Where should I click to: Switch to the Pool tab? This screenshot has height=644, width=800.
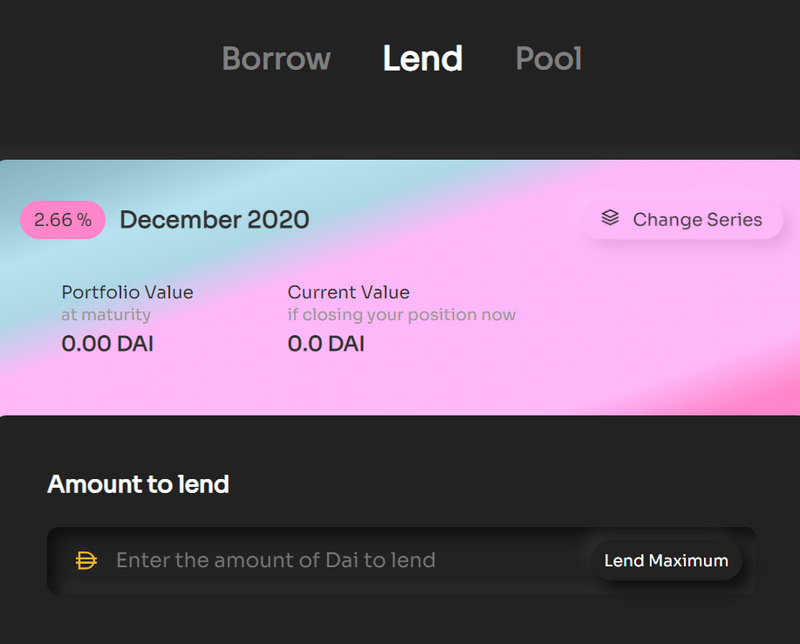click(x=548, y=59)
